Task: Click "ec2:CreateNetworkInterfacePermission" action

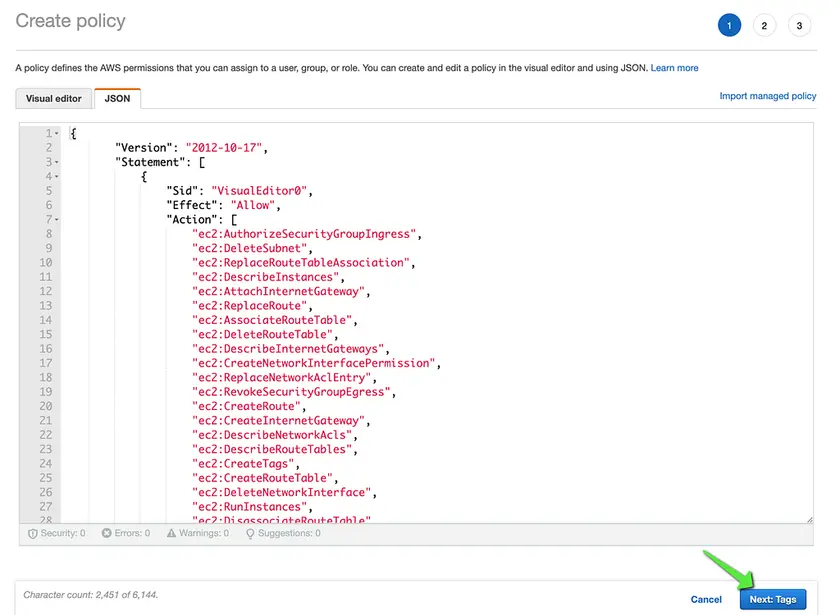Action: click(313, 364)
